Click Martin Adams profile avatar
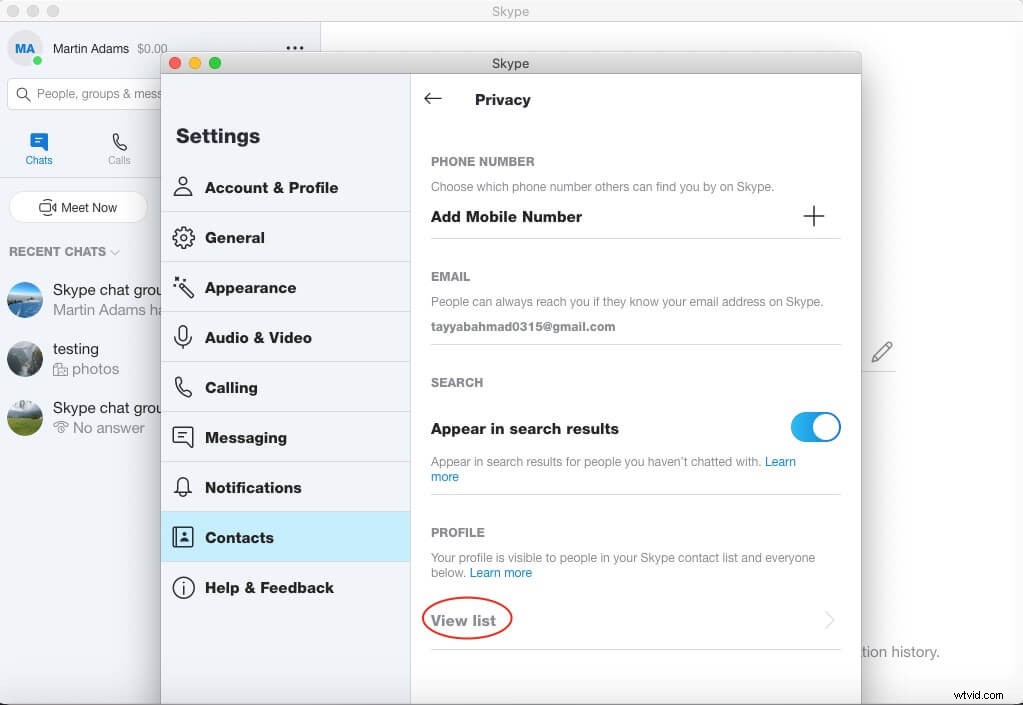Image resolution: width=1023 pixels, height=705 pixels. [23, 47]
